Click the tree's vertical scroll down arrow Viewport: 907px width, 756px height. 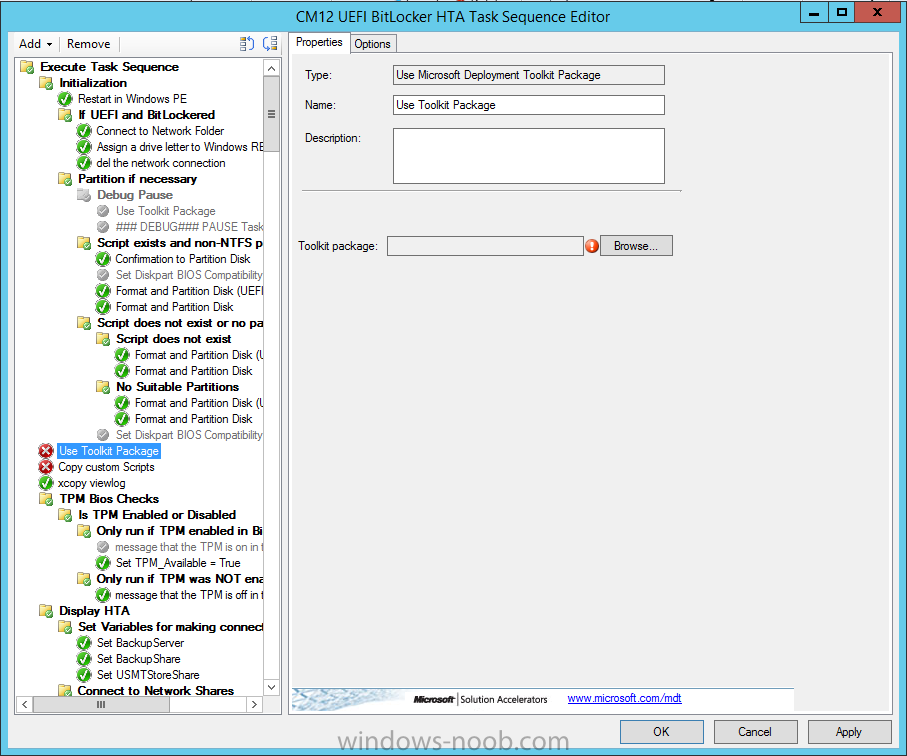click(271, 687)
